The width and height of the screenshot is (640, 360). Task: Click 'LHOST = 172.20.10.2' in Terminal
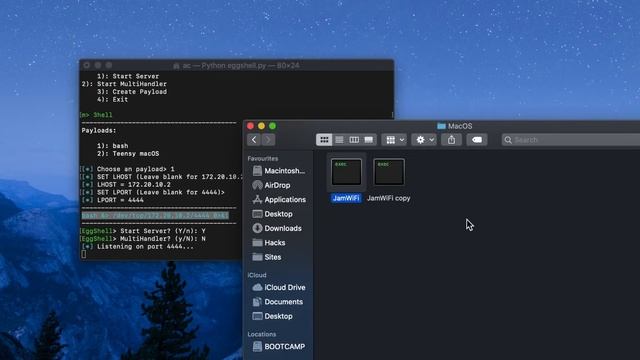133,184
